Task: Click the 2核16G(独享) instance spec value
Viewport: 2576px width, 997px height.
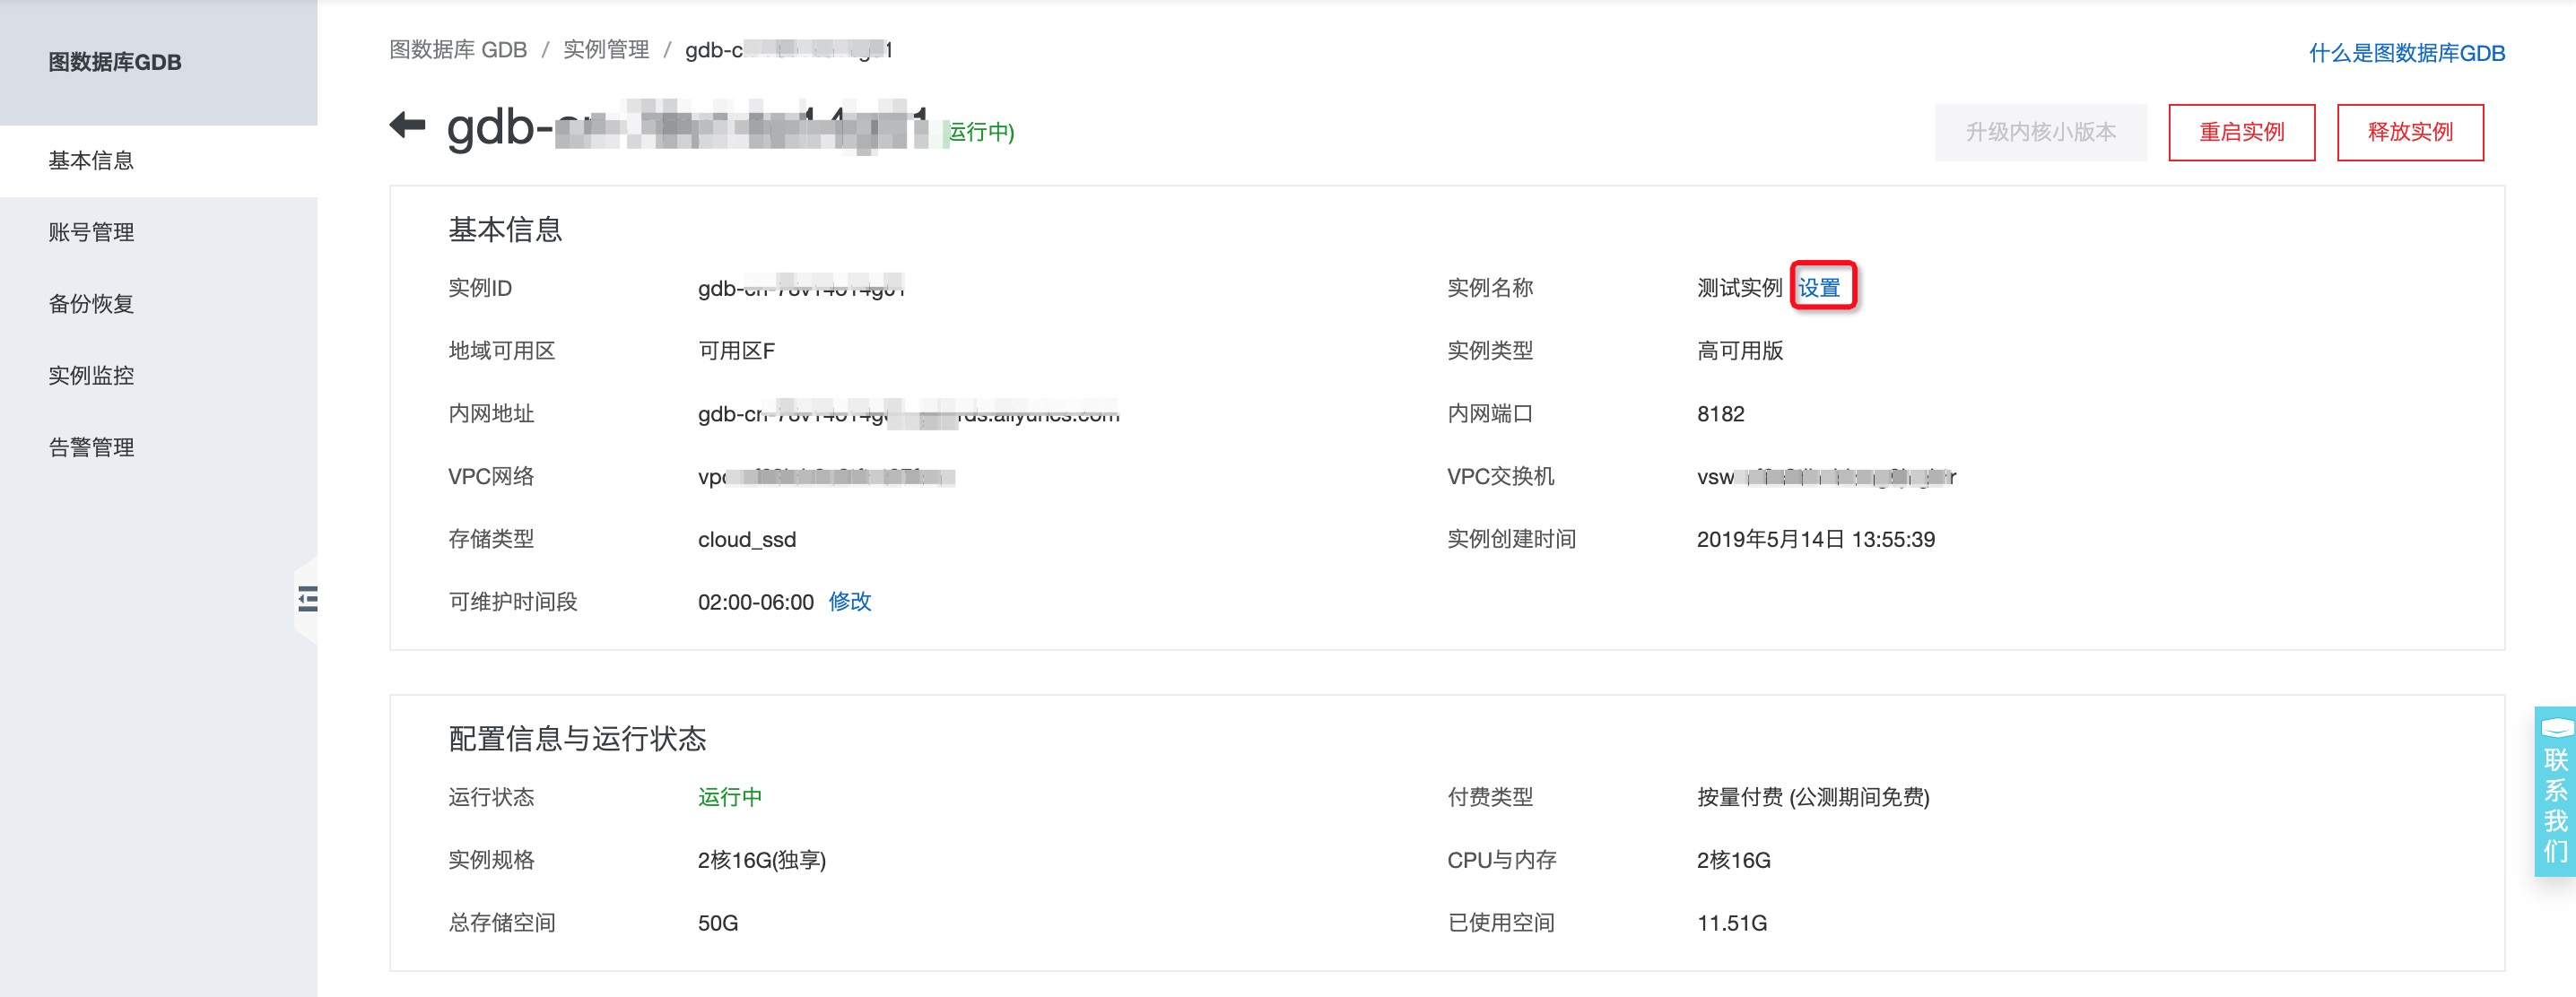Action: click(x=762, y=860)
